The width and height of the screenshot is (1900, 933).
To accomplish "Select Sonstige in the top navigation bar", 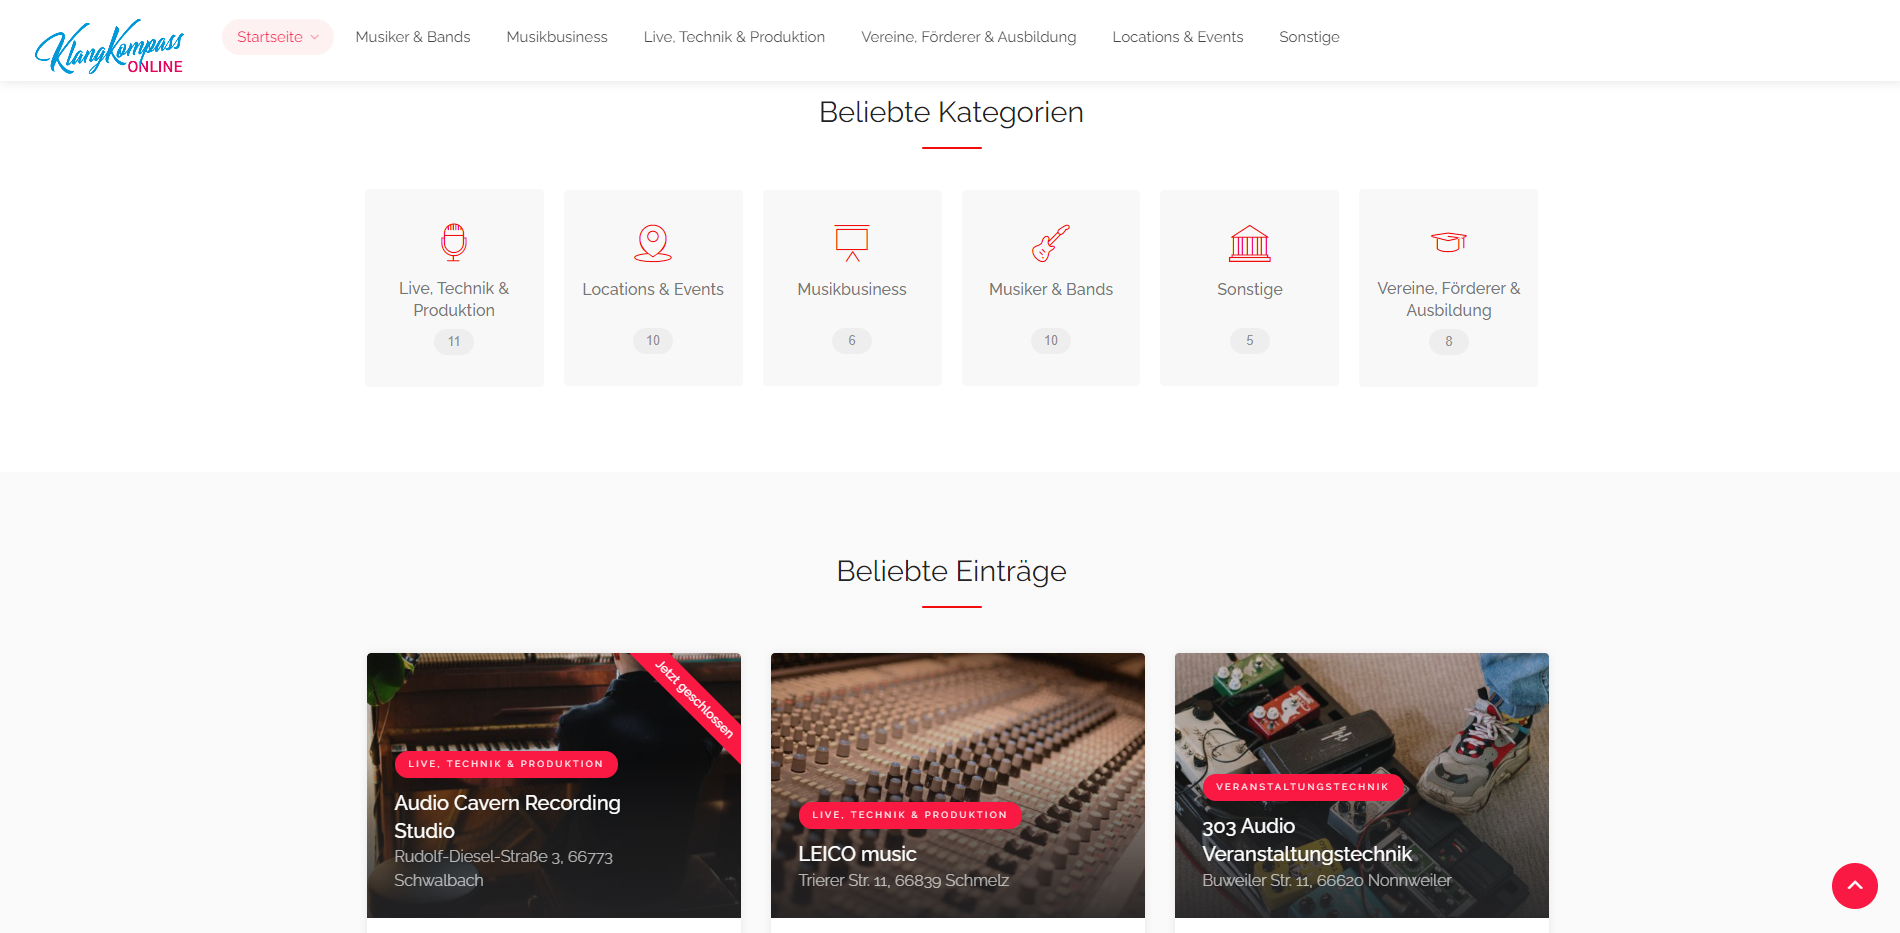I will [x=1309, y=37].
